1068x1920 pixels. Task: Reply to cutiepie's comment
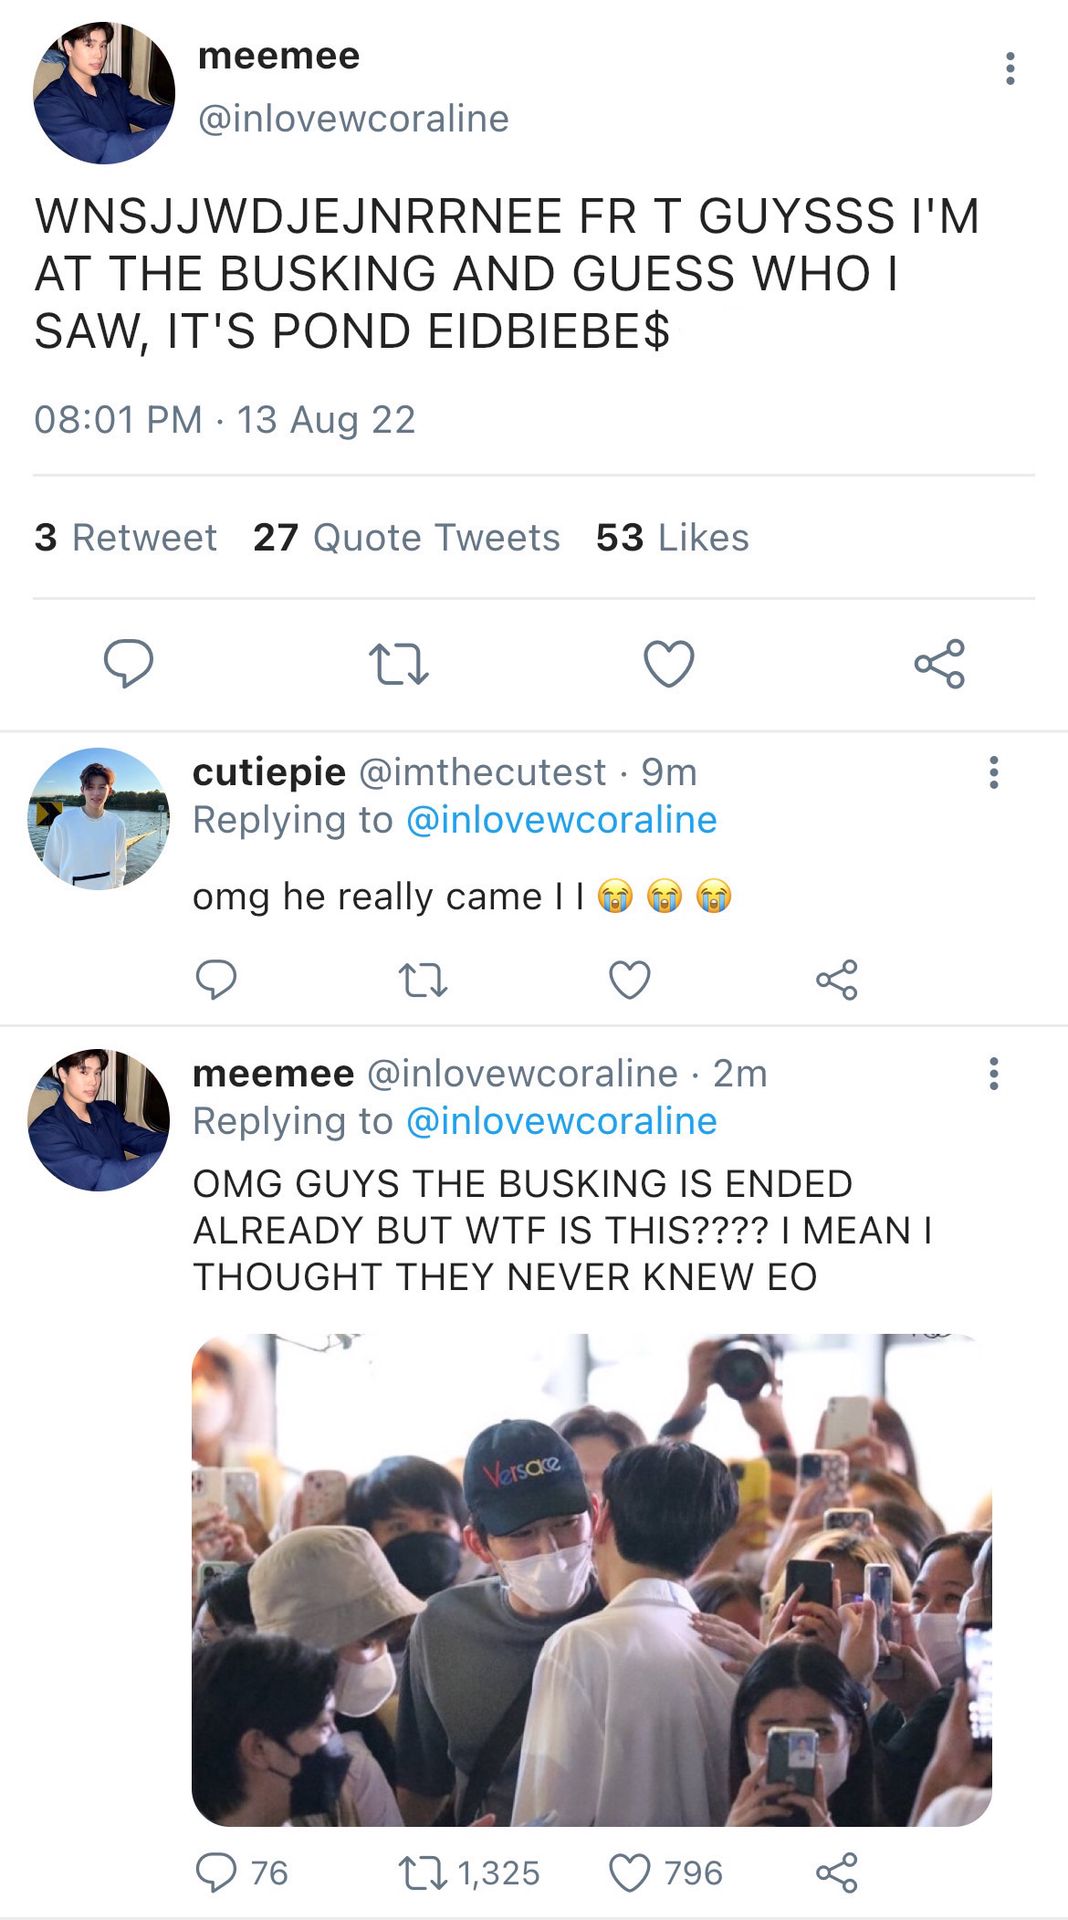[216, 979]
